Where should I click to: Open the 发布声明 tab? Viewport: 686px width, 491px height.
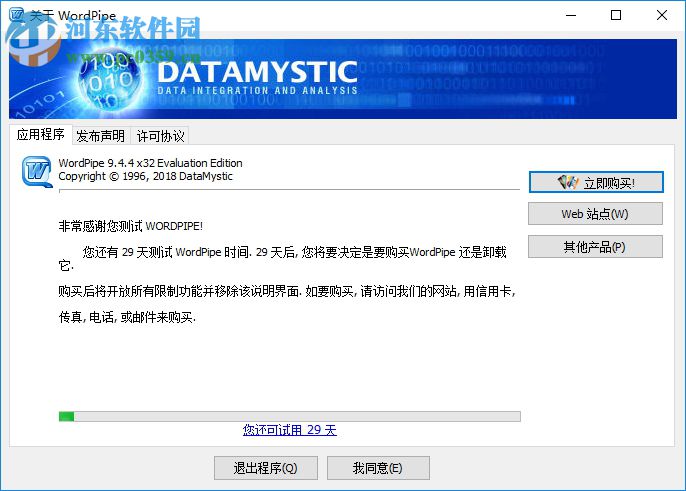coord(101,136)
